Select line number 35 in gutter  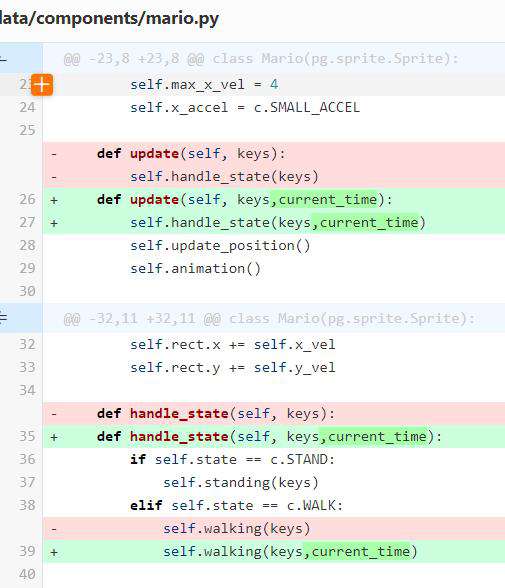(27, 436)
